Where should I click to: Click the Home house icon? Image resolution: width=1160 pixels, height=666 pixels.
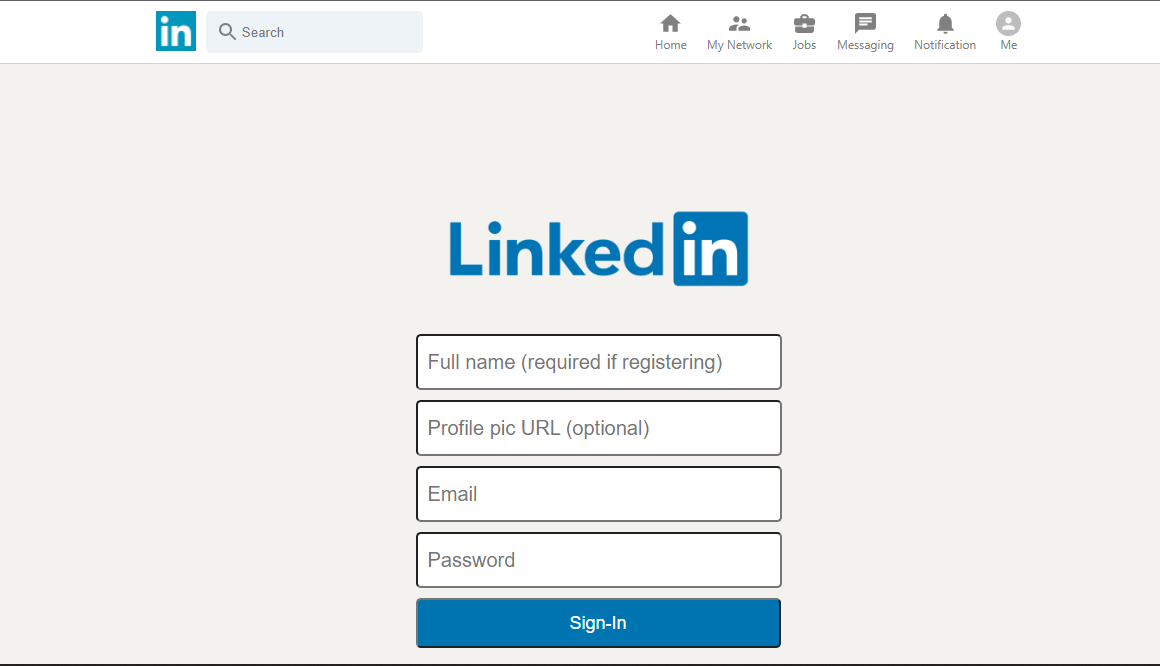tap(670, 24)
